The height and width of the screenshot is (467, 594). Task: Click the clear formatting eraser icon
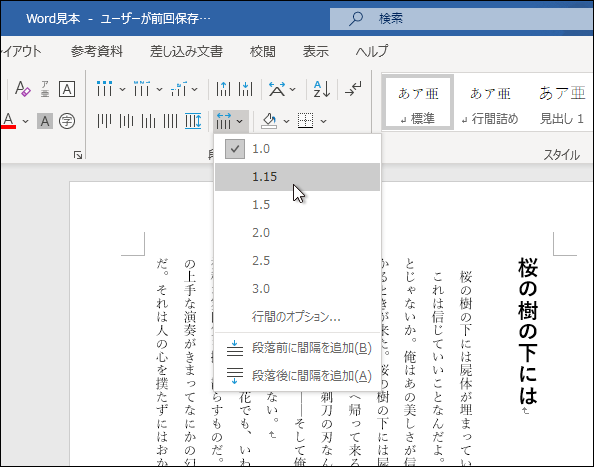tap(22, 89)
